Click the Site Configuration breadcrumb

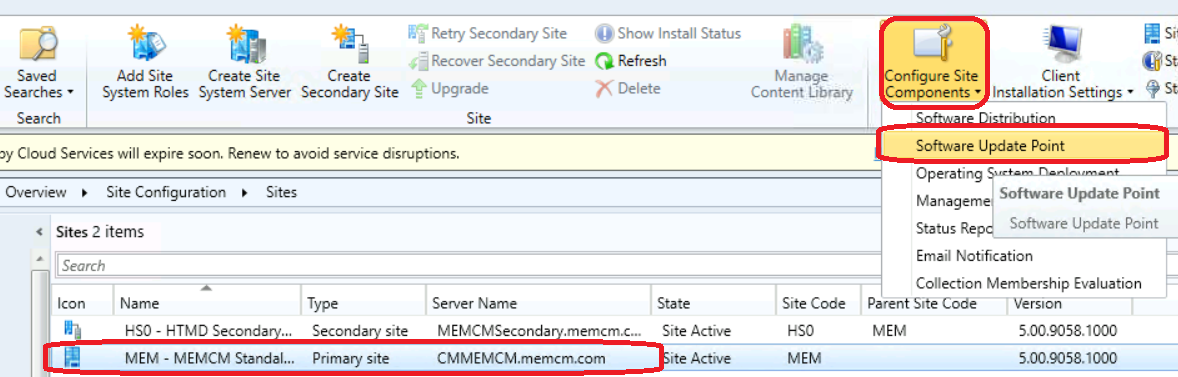pyautogui.click(x=166, y=193)
